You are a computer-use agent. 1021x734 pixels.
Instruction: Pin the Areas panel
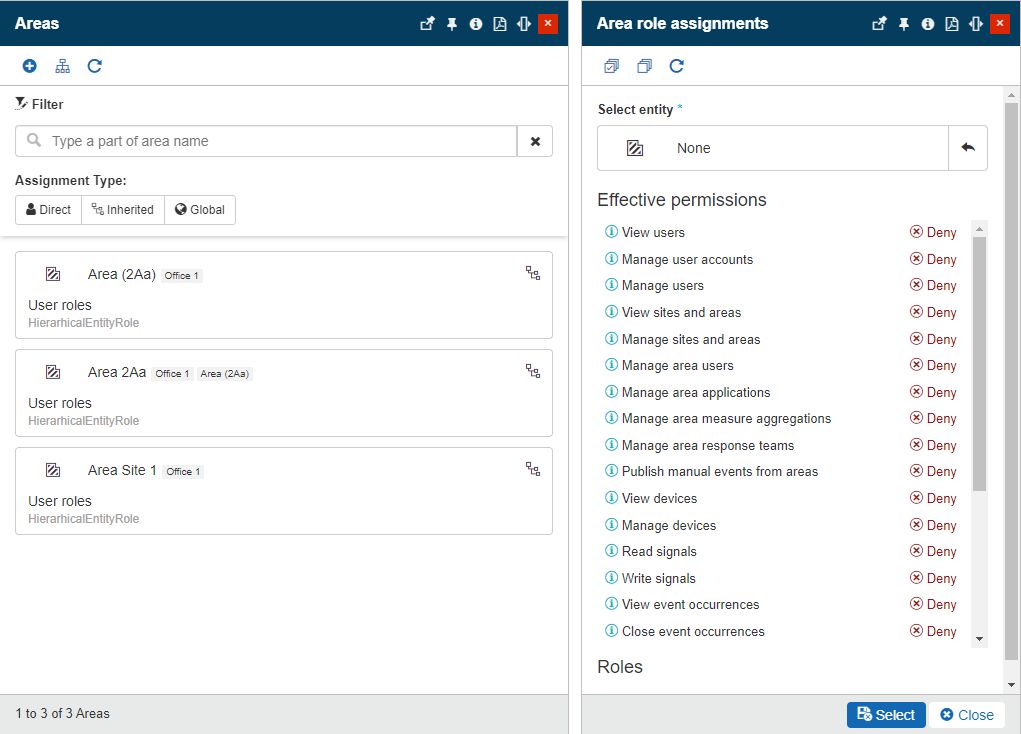[452, 24]
